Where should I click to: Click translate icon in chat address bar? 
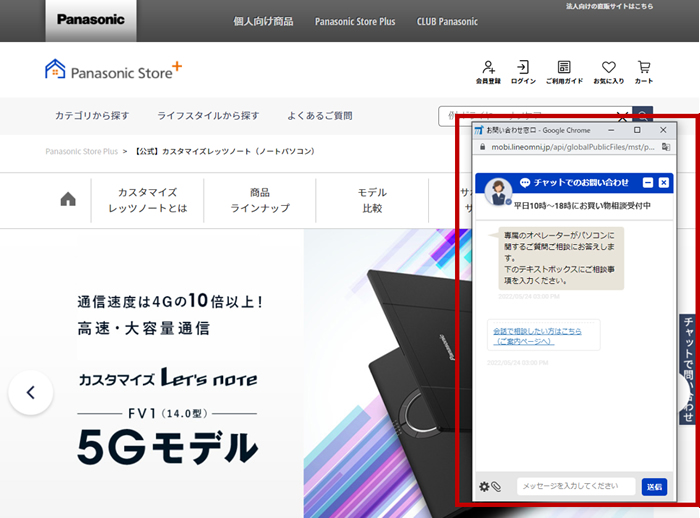666,147
